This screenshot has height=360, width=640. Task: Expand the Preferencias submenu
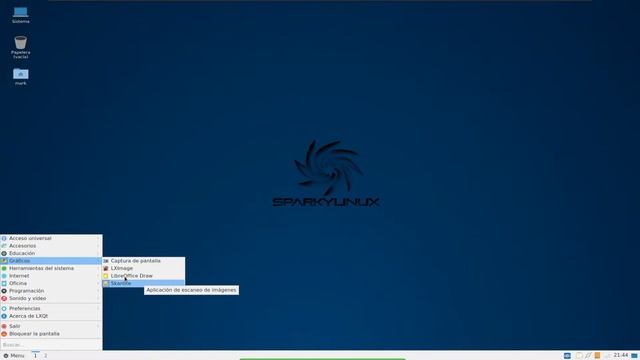[51, 309]
